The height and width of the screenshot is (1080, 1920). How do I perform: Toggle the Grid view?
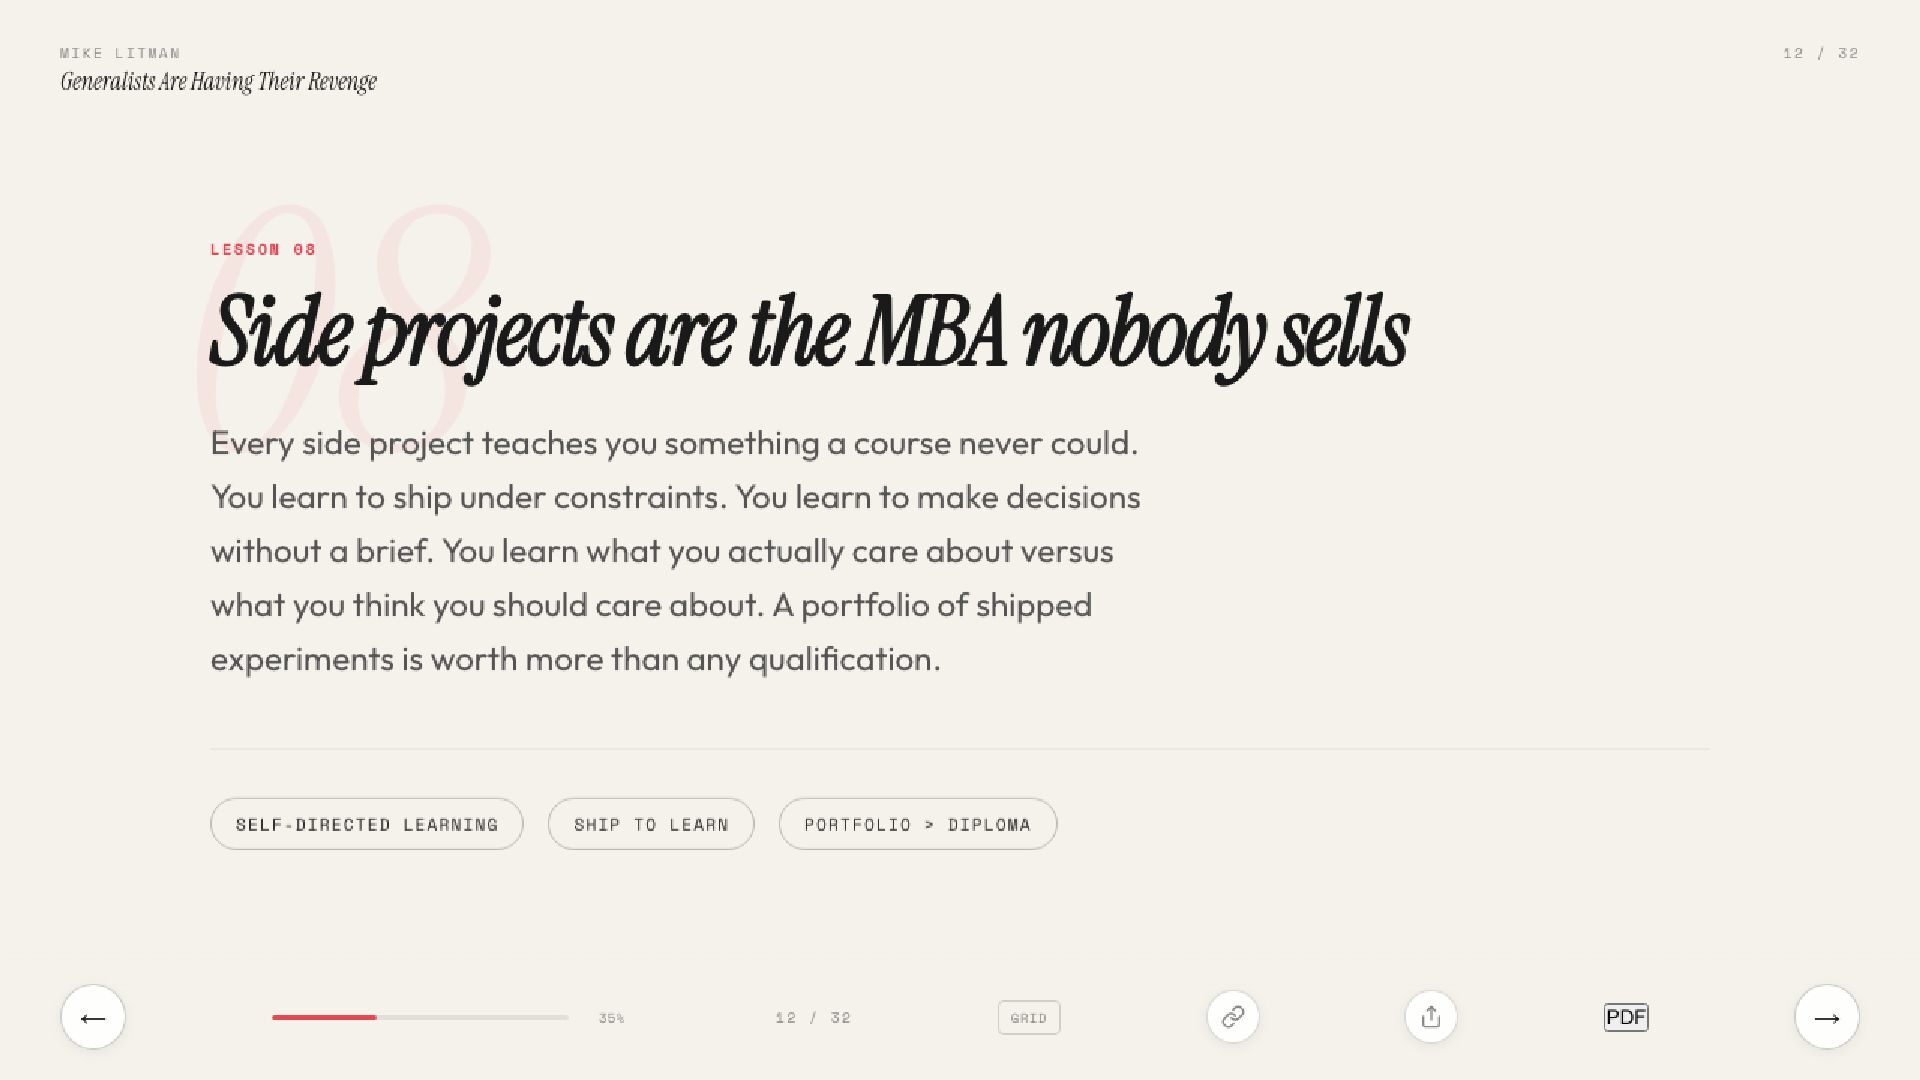click(x=1028, y=1018)
